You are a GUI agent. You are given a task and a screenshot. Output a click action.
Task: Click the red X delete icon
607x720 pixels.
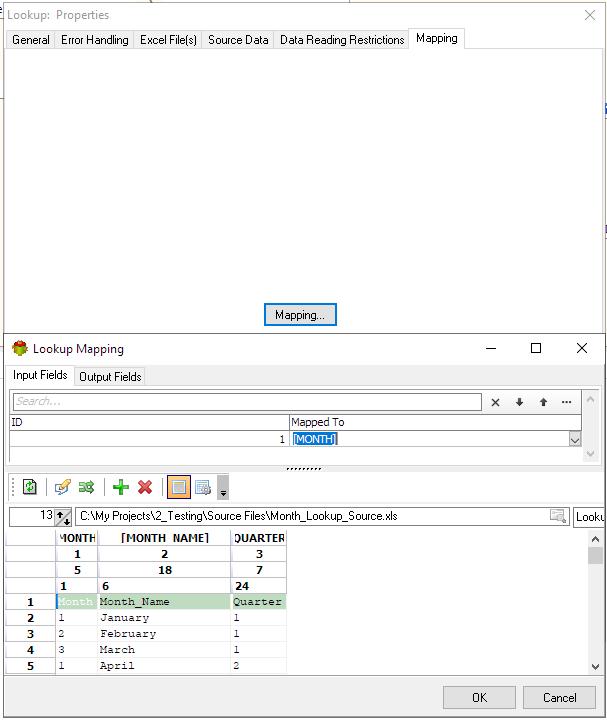coord(145,487)
